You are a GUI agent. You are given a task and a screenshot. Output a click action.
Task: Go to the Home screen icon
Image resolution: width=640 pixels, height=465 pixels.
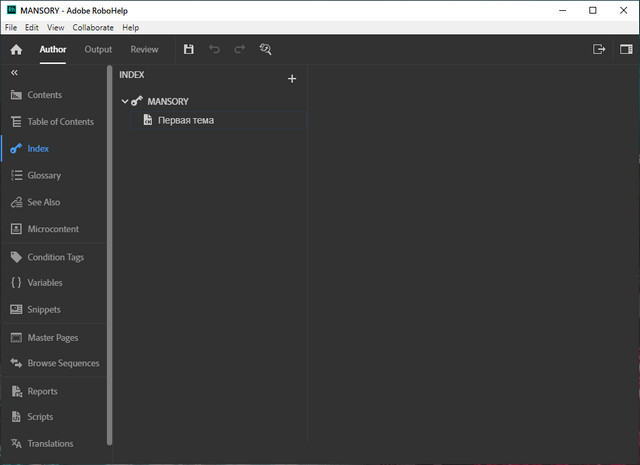tap(16, 49)
